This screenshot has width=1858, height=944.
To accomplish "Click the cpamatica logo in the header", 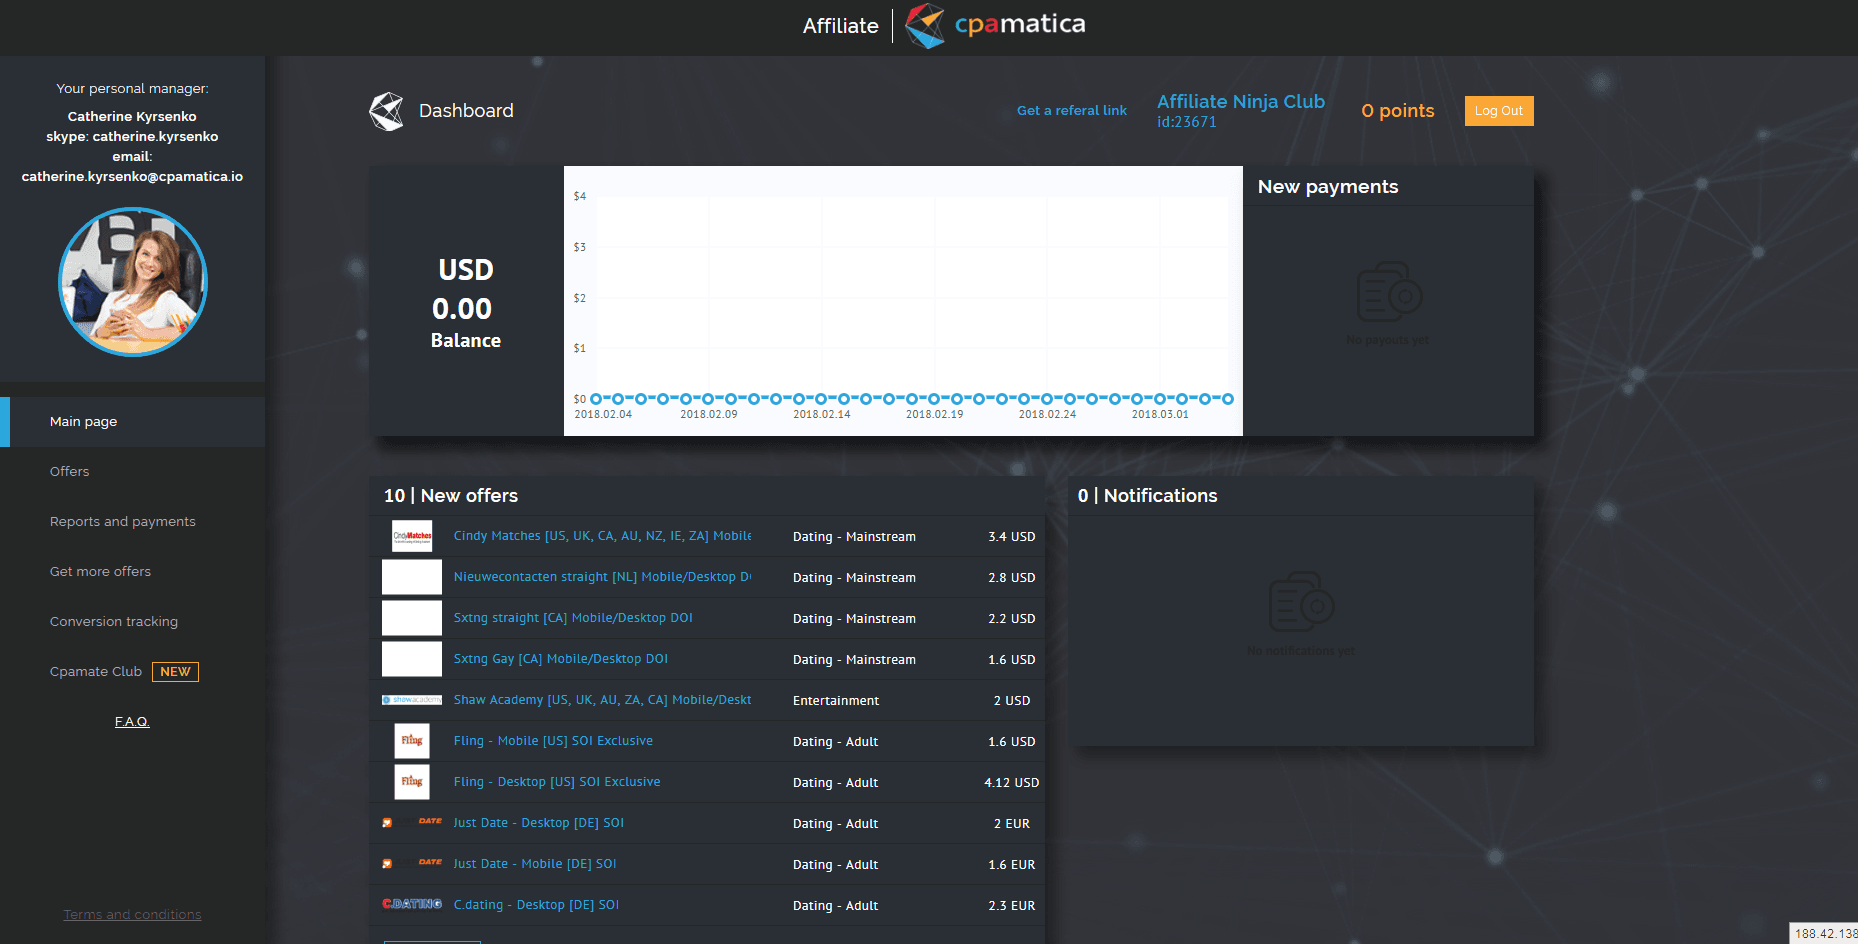I will pyautogui.click(x=995, y=26).
